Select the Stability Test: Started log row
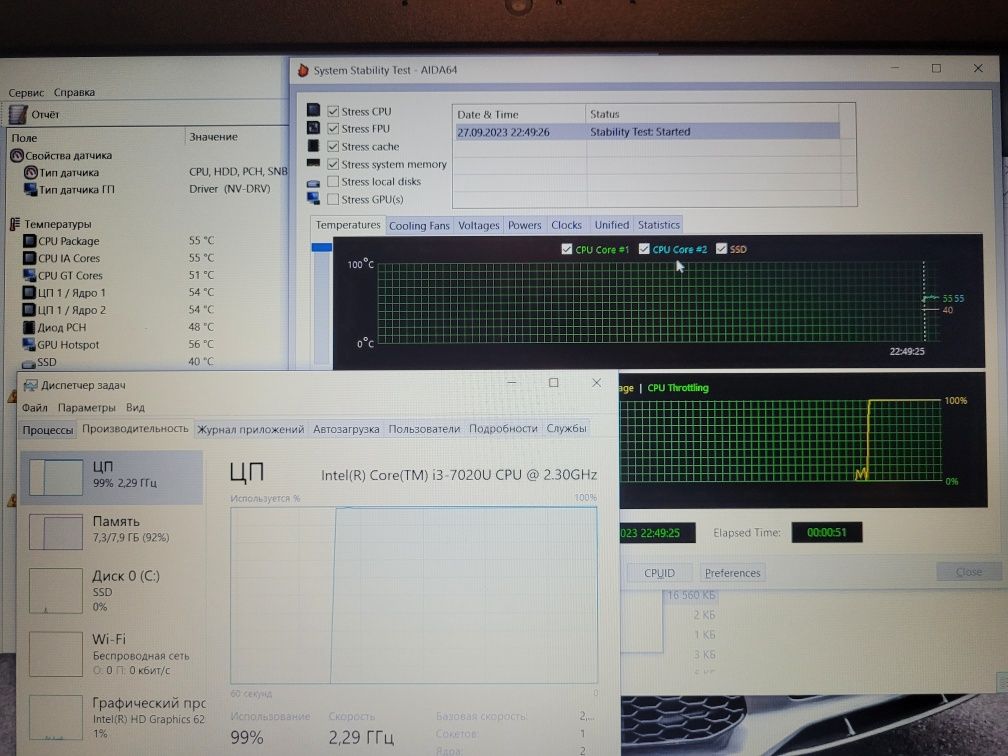 point(647,132)
